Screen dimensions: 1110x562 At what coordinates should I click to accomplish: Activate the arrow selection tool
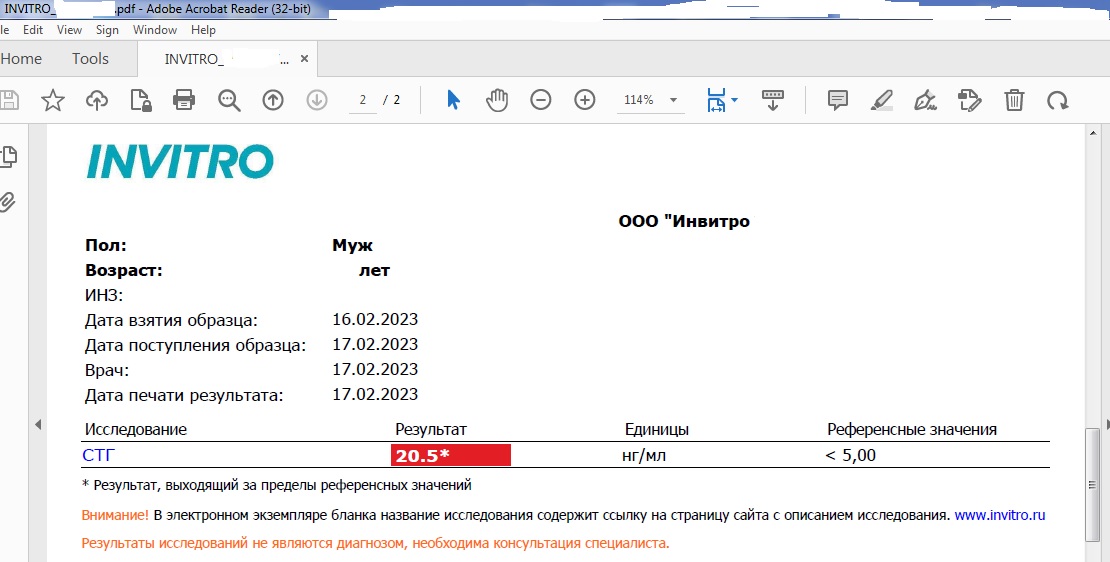(453, 100)
